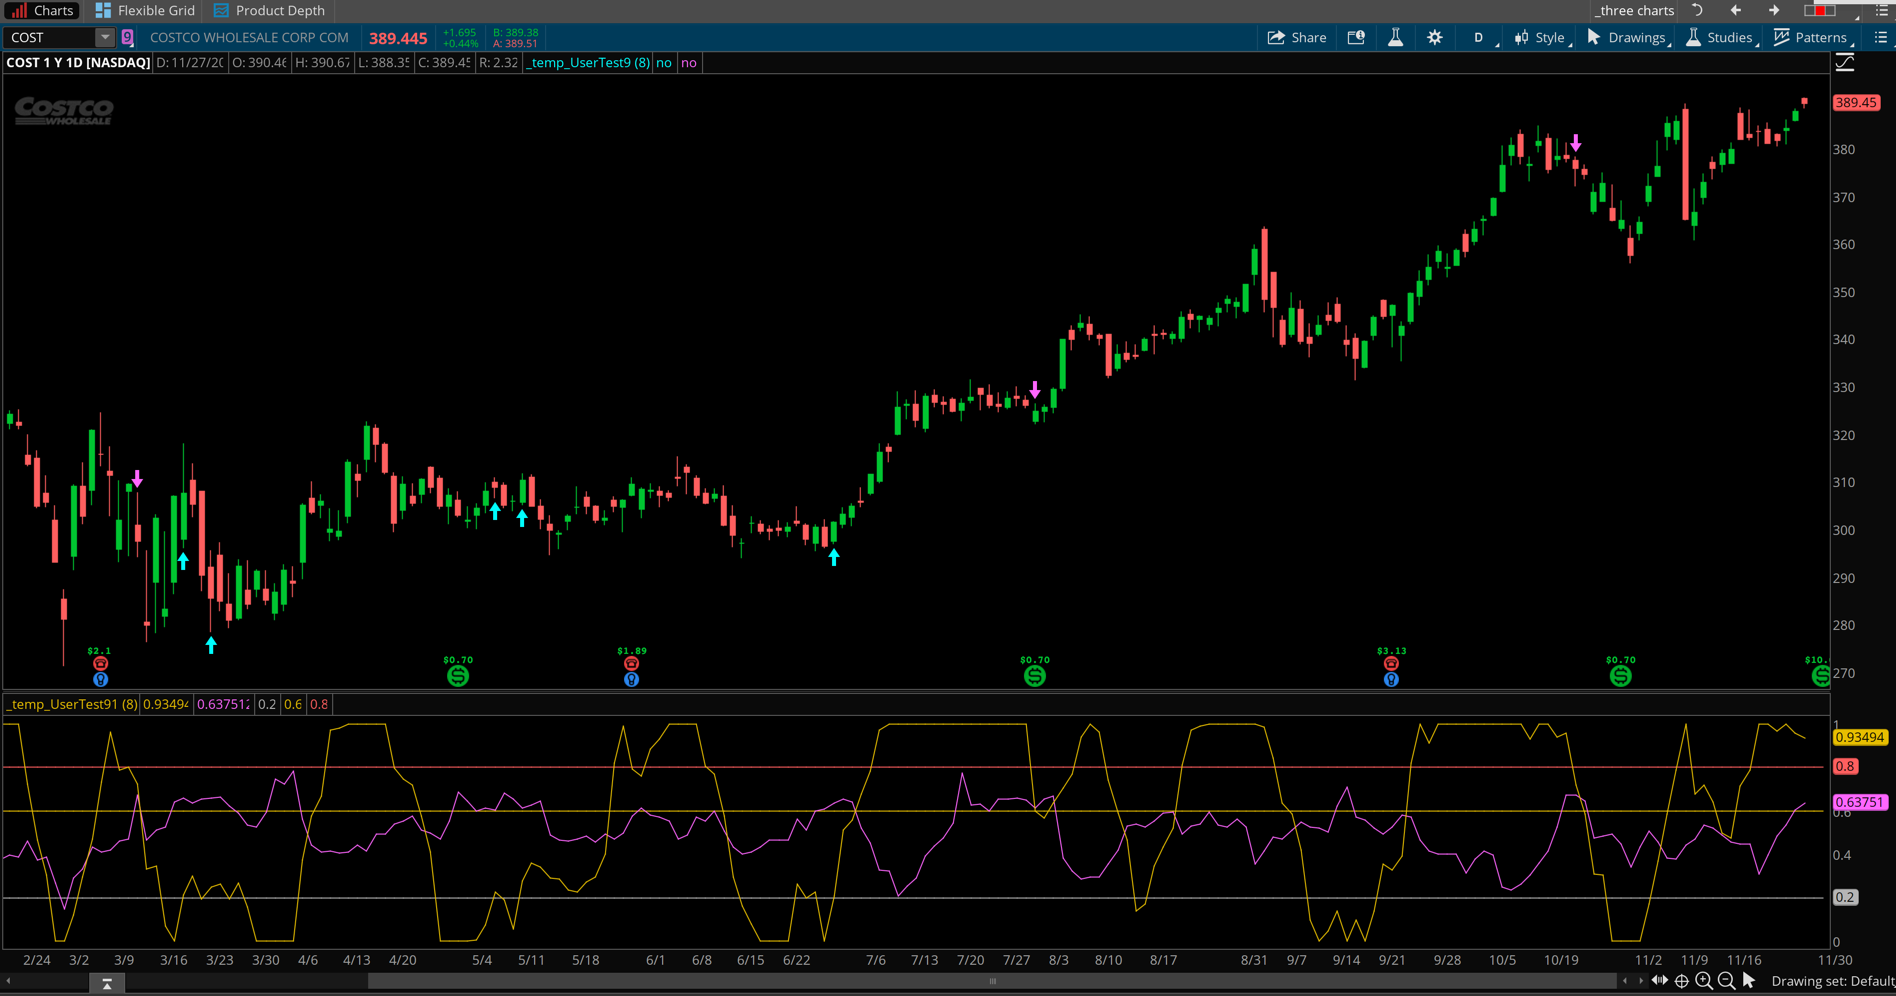The image size is (1896, 996).
Task: Click the zoom in magnifier icon
Action: [1704, 981]
